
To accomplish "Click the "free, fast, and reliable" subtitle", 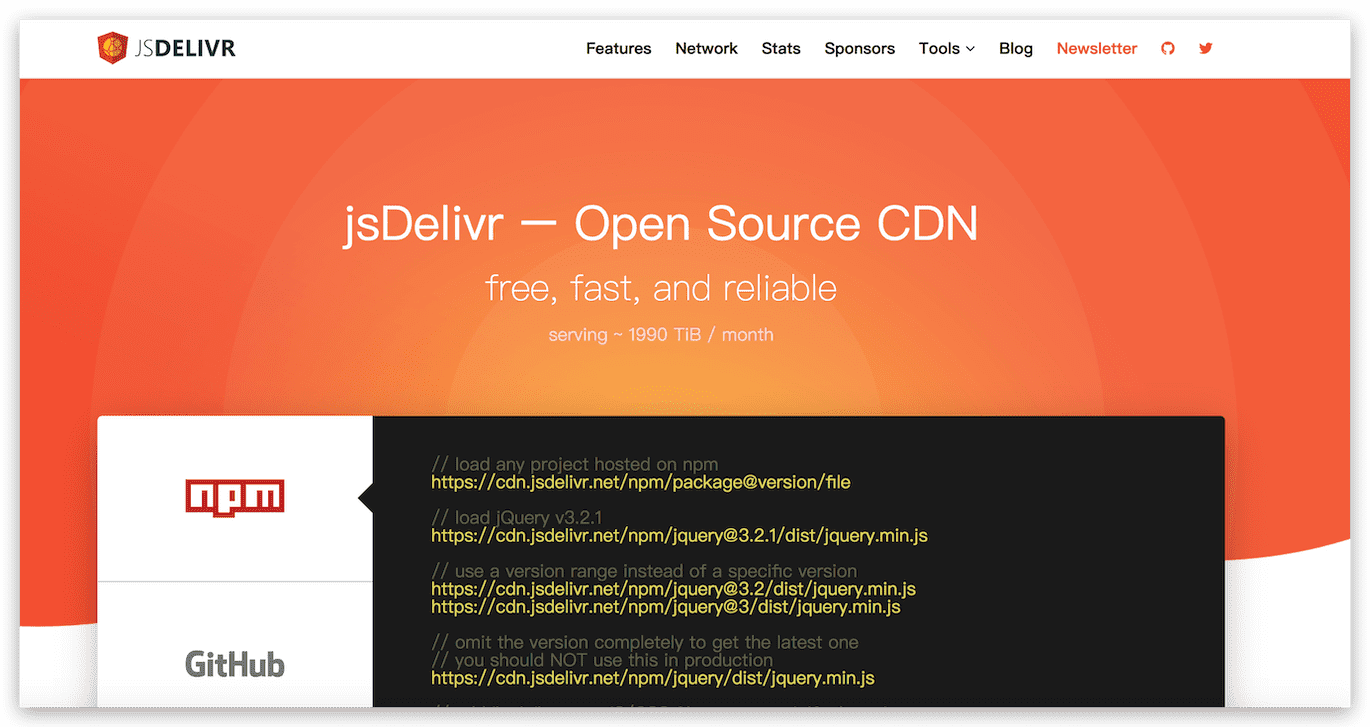I will click(661, 289).
